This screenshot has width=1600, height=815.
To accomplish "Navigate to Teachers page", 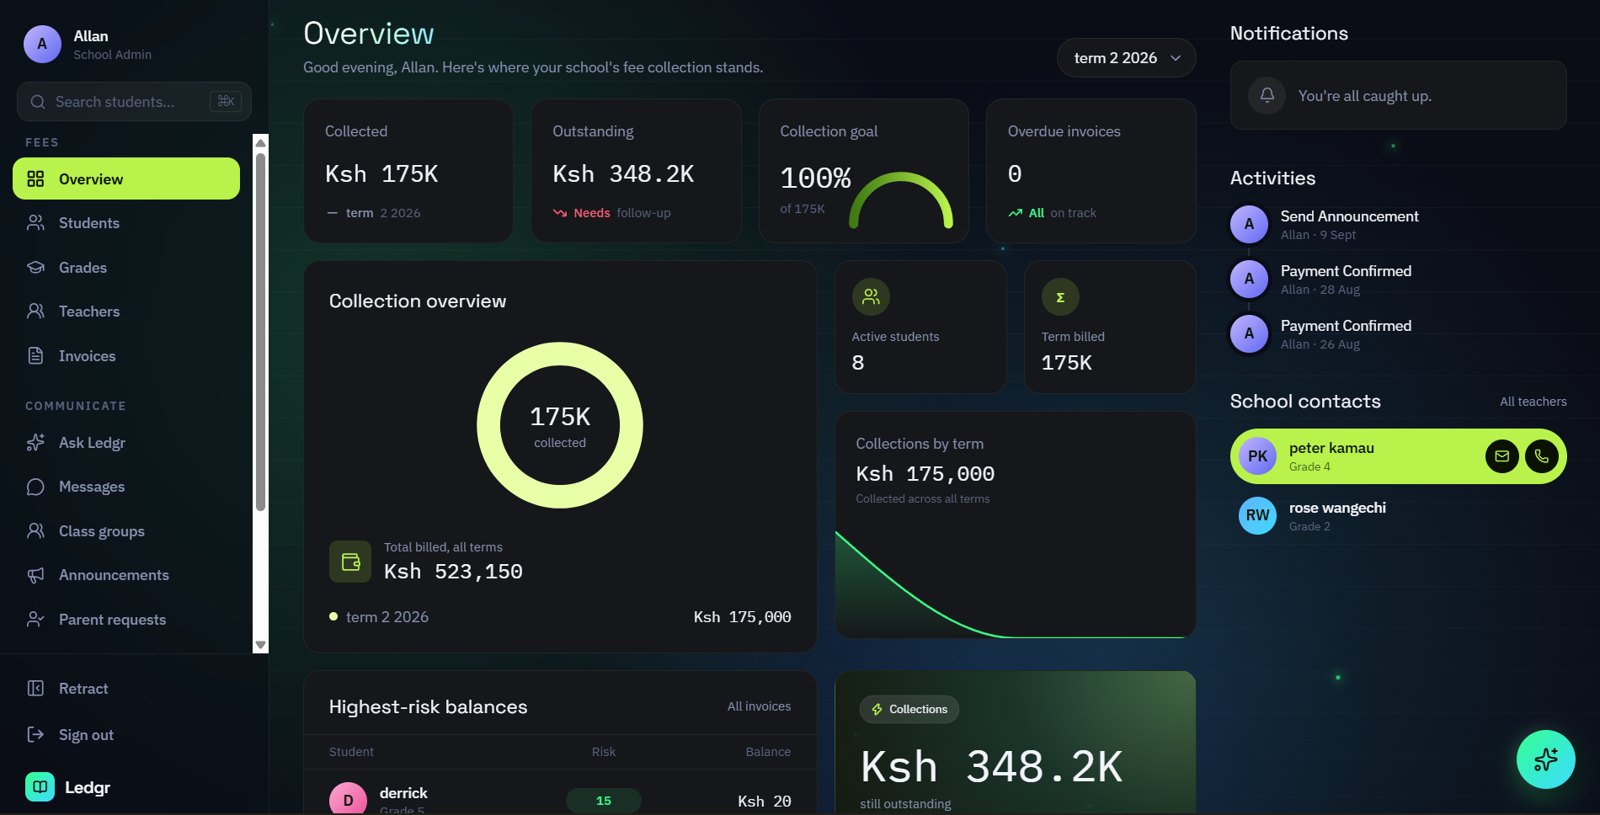I will (x=126, y=311).
